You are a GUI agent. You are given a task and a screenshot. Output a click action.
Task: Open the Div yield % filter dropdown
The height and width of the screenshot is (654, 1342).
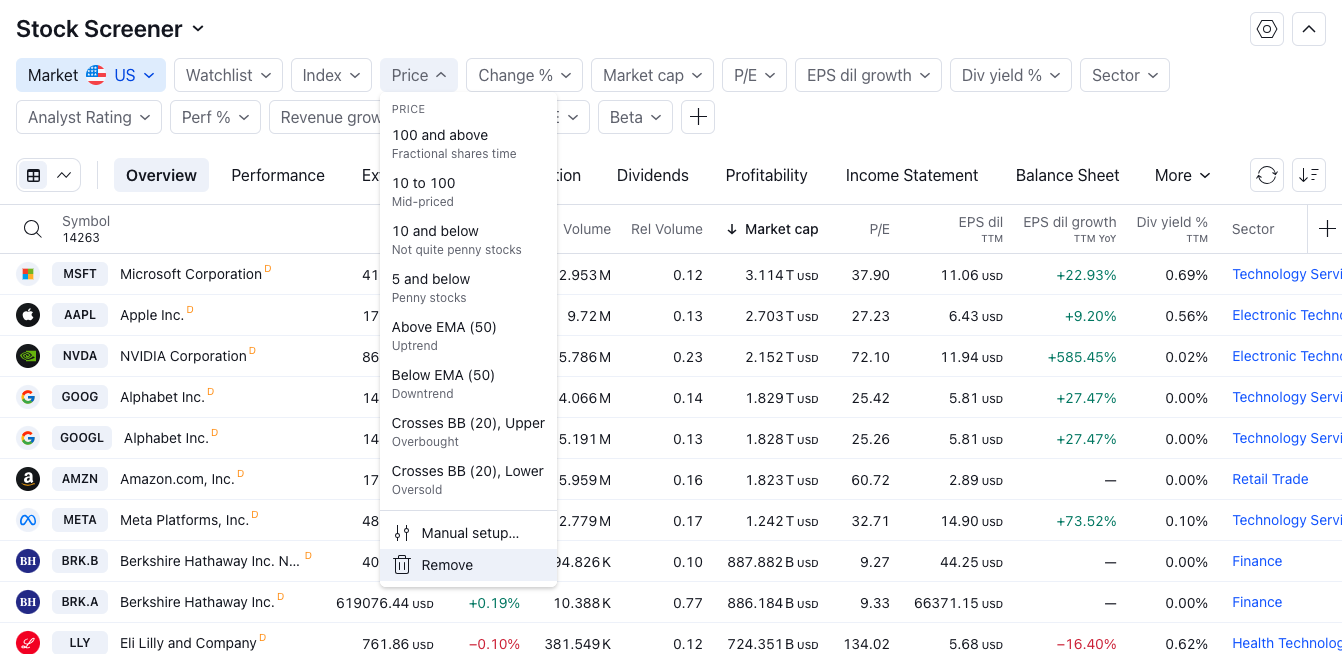point(1011,75)
